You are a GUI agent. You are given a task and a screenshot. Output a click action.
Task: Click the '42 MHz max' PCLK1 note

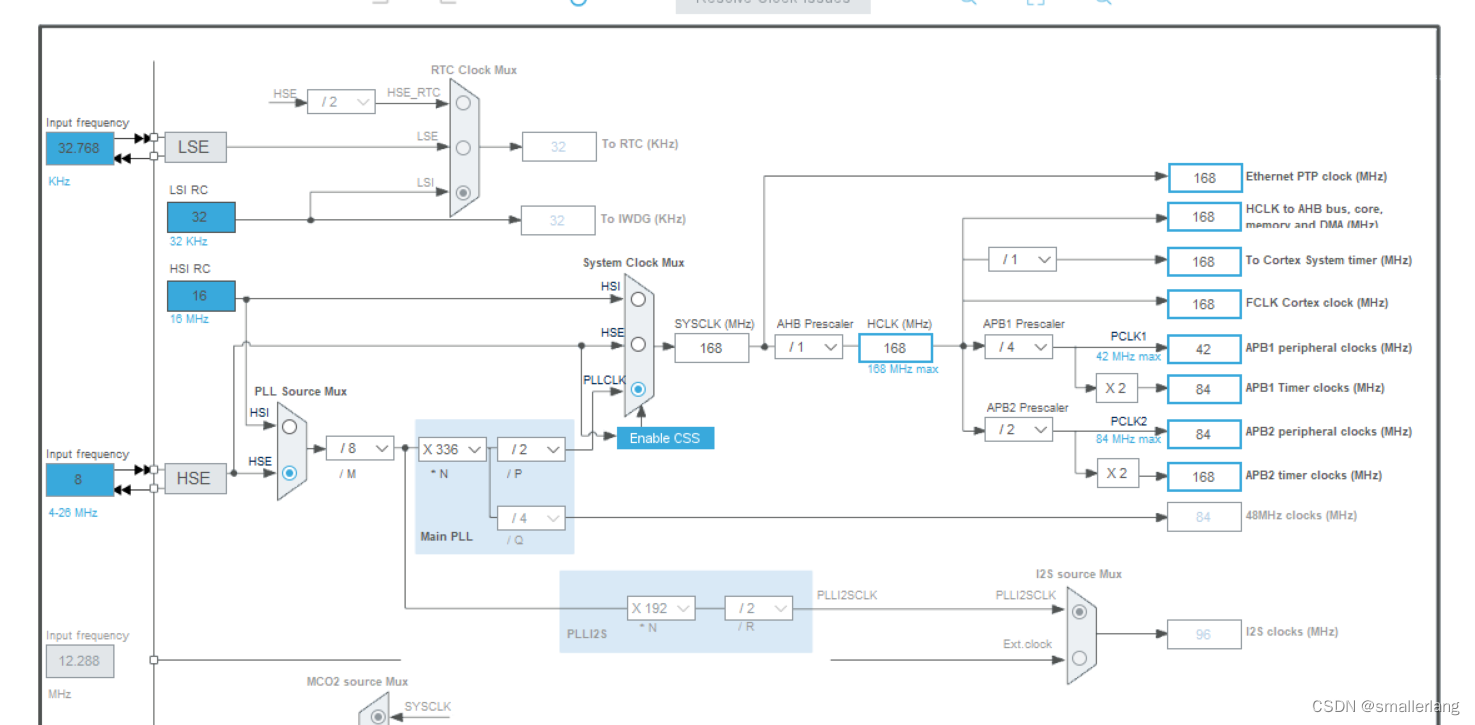point(1128,356)
